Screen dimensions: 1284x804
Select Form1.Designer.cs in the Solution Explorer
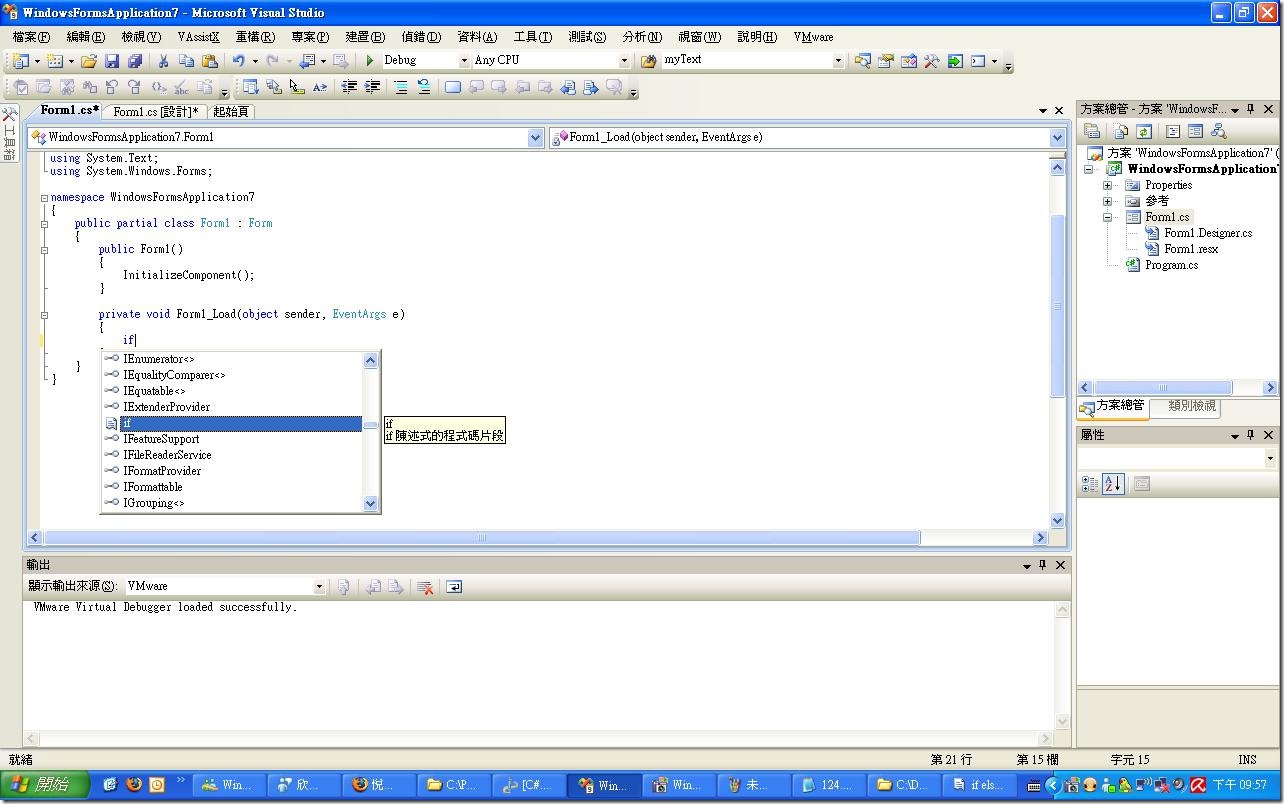click(x=1208, y=233)
